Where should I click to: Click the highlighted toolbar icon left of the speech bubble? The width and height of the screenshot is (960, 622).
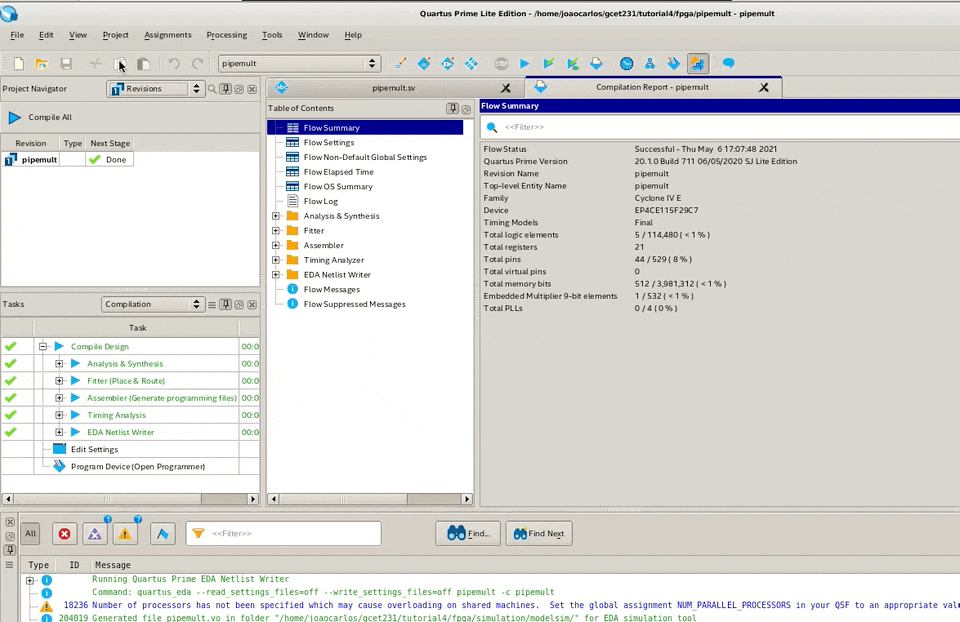697,63
